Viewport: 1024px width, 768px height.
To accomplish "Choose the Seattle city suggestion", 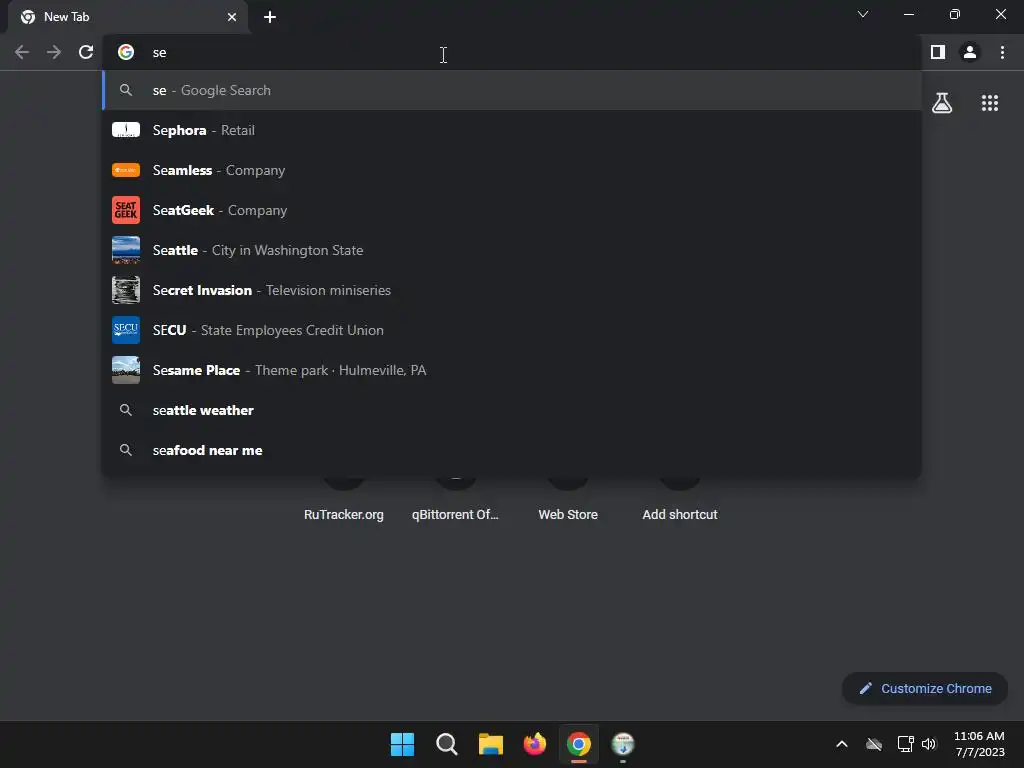I will coord(512,250).
